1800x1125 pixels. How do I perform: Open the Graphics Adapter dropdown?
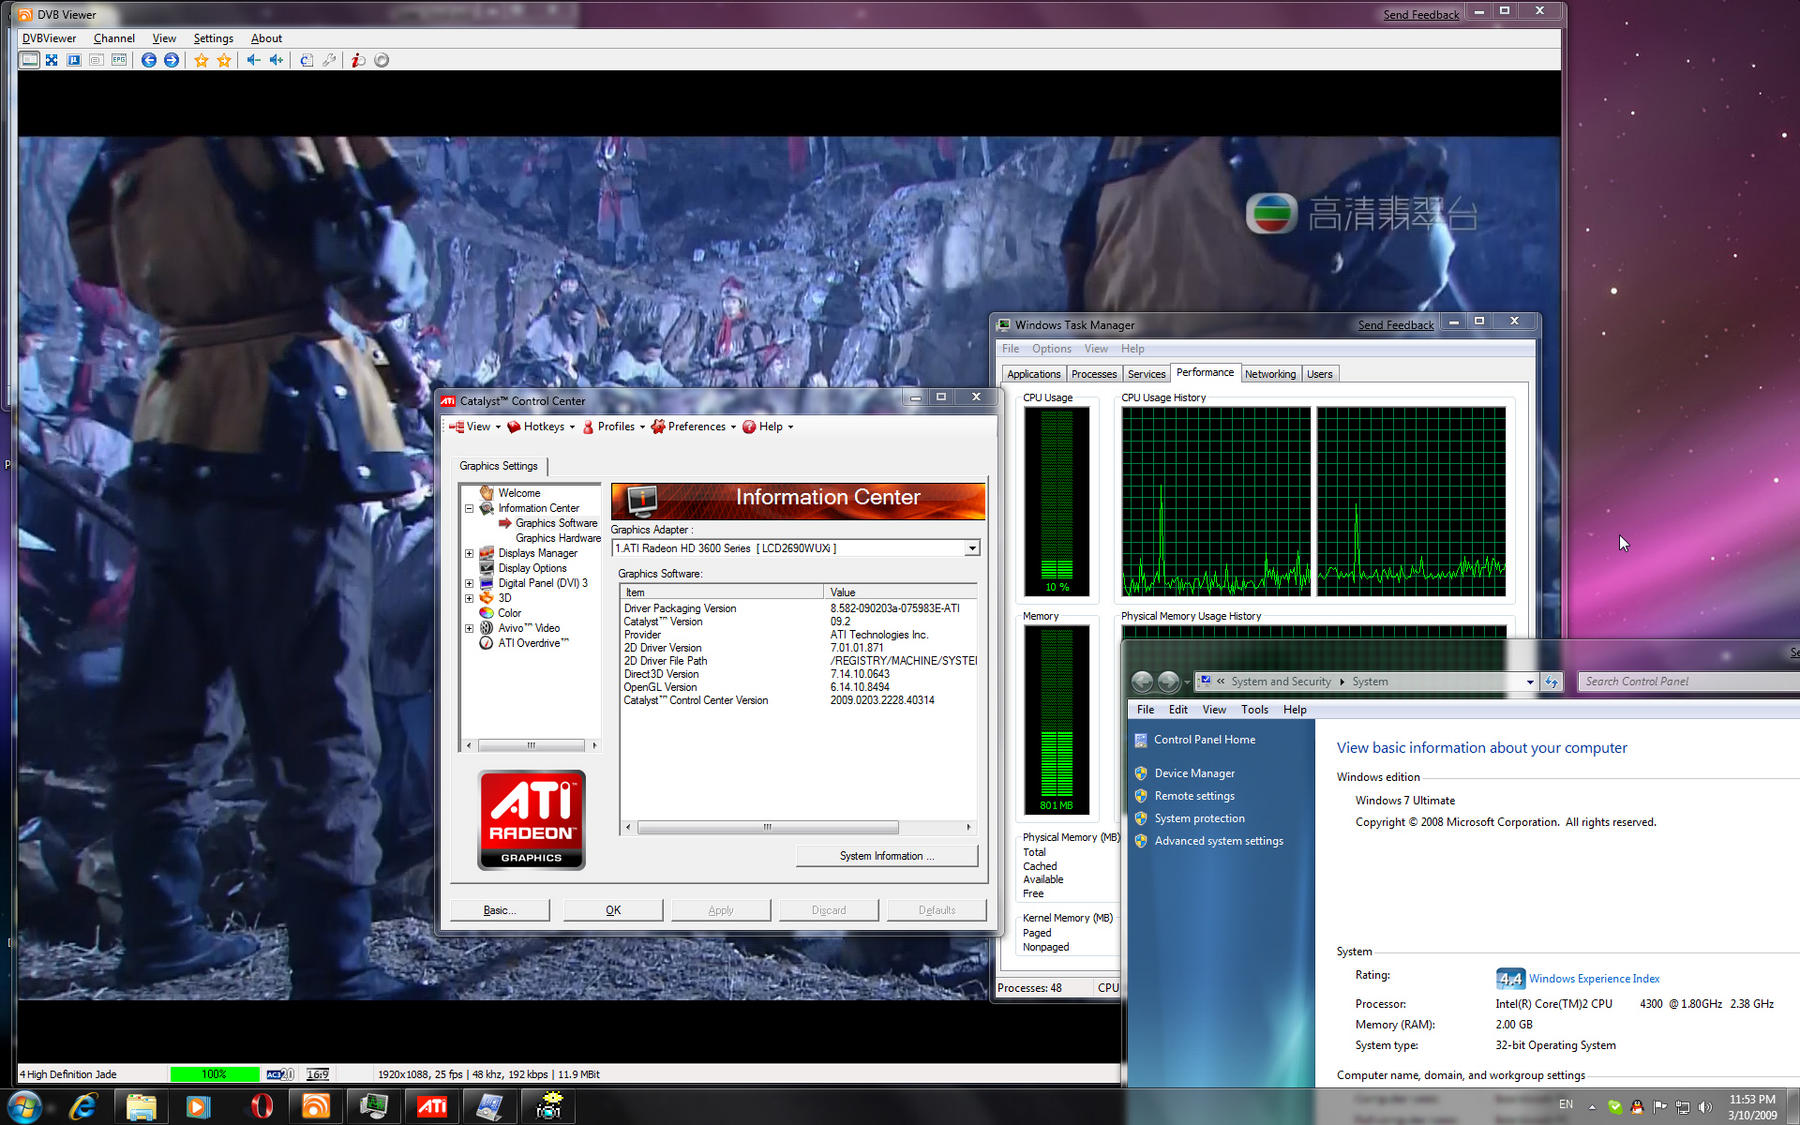(x=971, y=548)
